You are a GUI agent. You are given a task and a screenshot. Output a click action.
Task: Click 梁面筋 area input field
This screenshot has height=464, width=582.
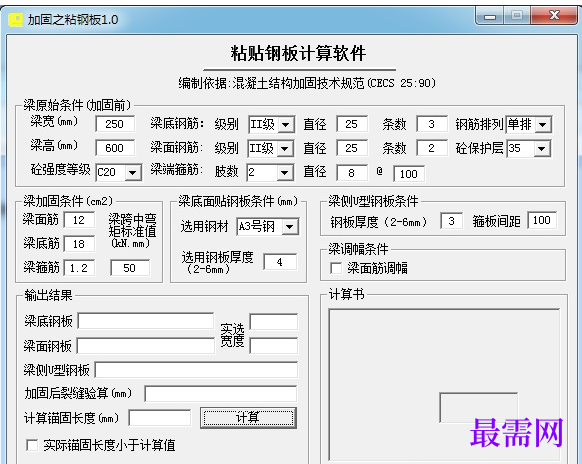click(79, 220)
